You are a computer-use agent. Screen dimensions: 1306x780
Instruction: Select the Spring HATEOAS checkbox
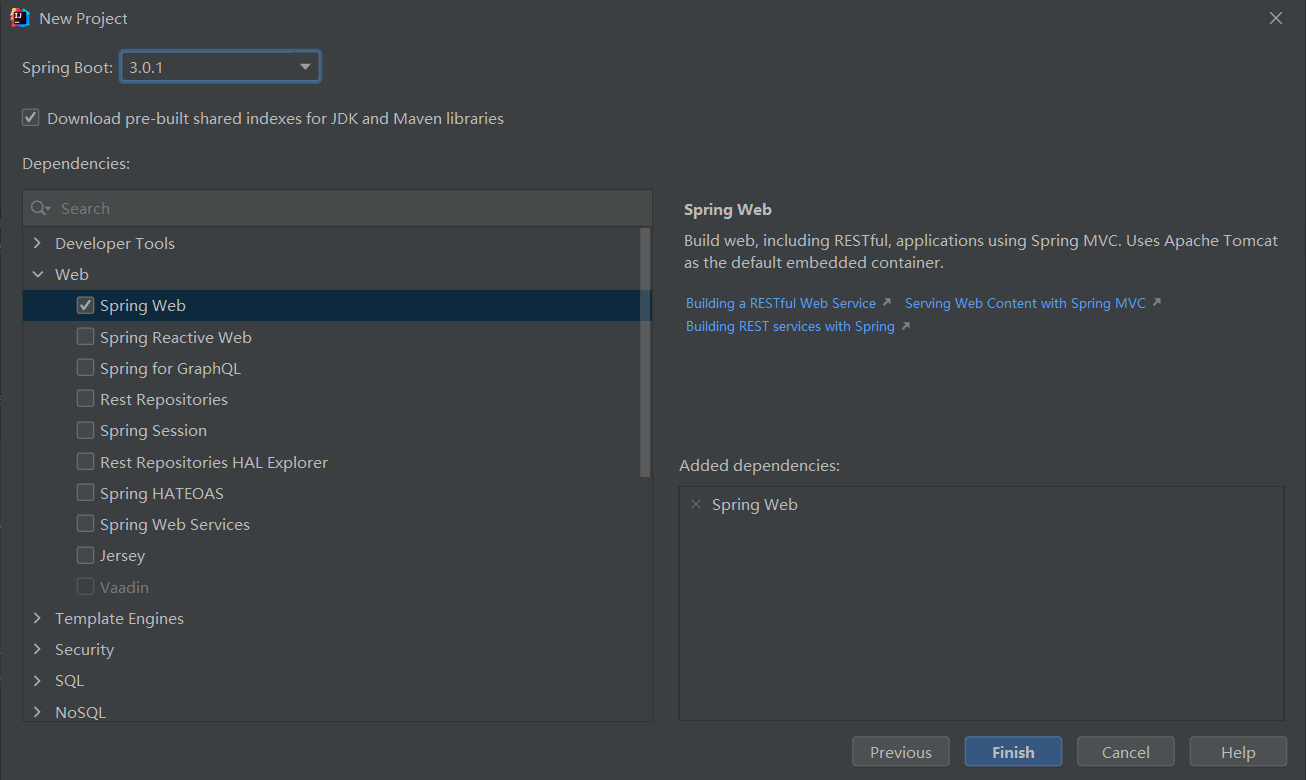tap(85, 493)
